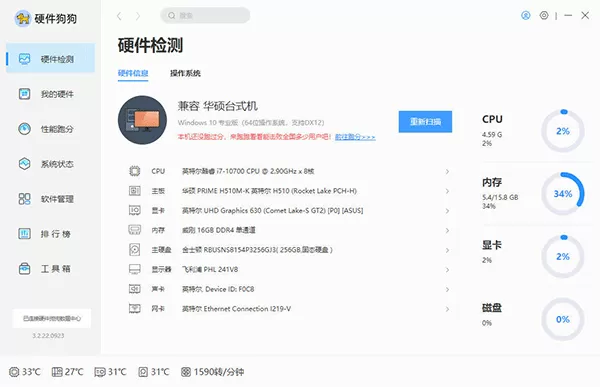
Task: Click the version number 3.2.22.0923
Action: click(x=48, y=336)
